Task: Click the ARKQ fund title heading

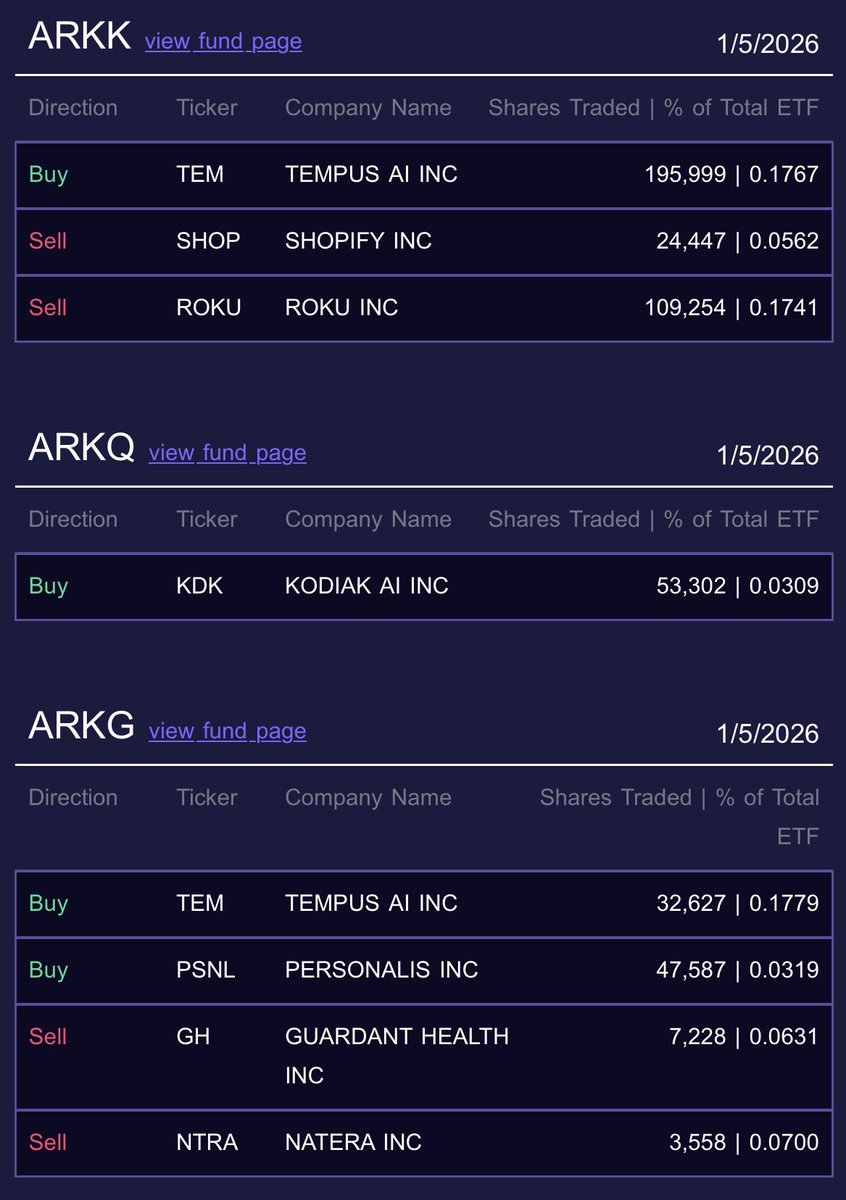Action: pyautogui.click(x=82, y=449)
